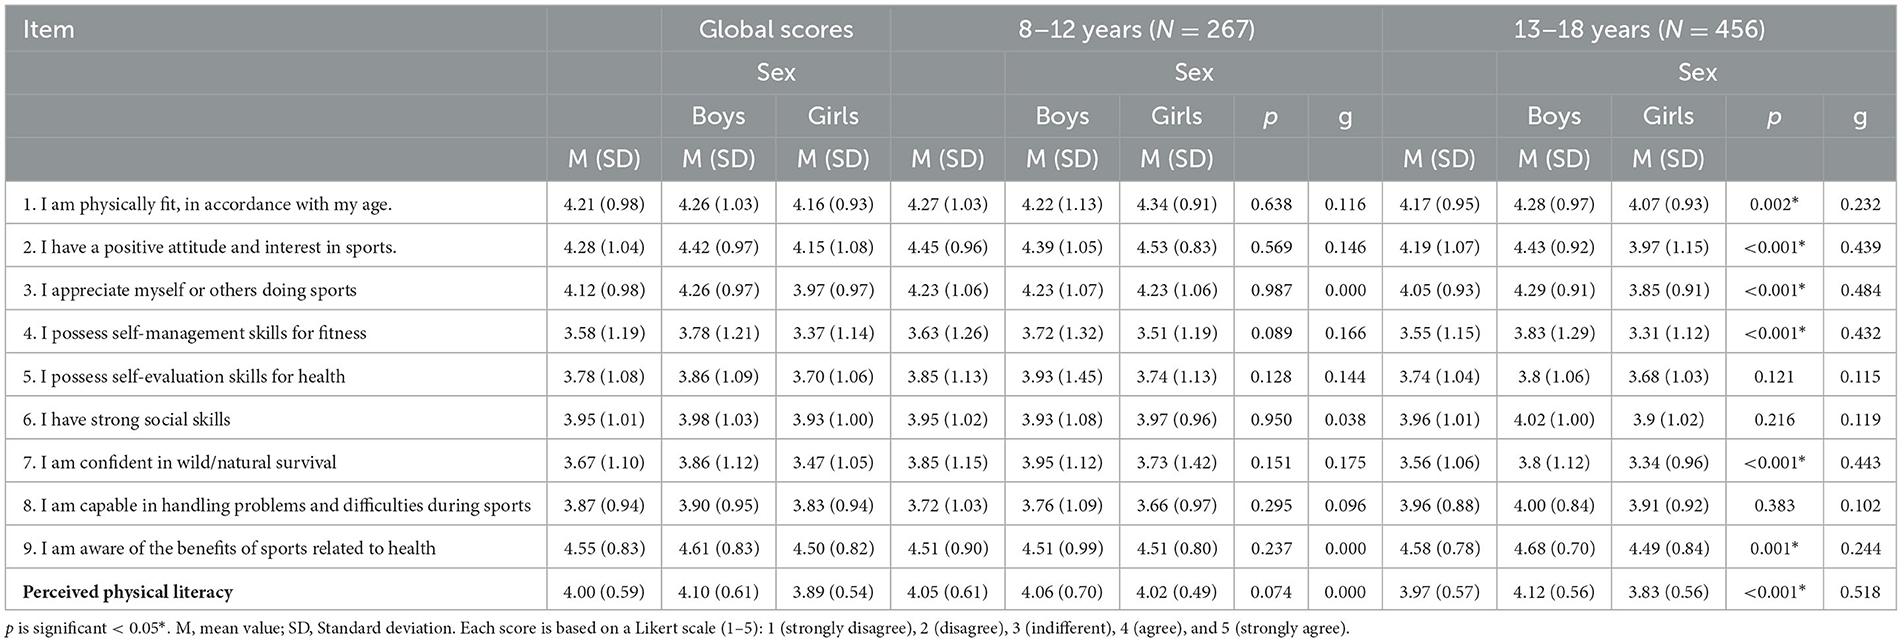Select "0.121" p value in item 5 row
This screenshot has width=1902, height=642.
point(1774,376)
